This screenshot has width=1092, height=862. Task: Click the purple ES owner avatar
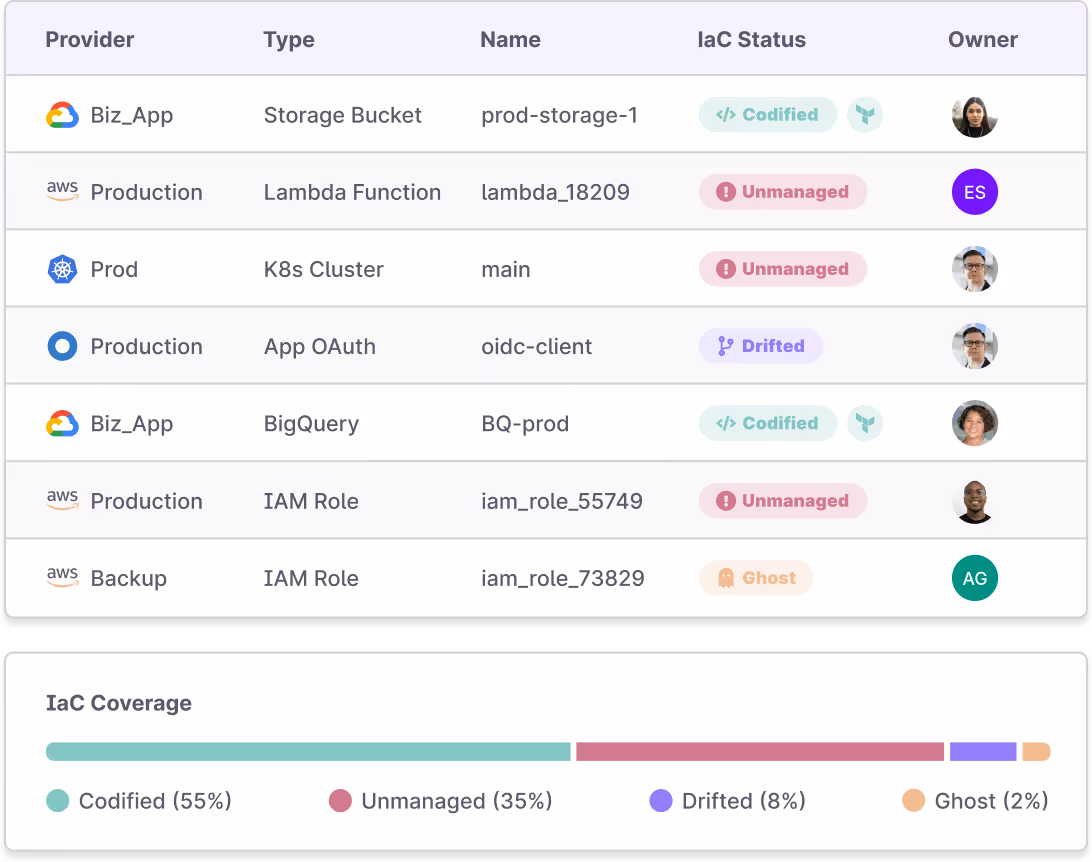click(975, 192)
